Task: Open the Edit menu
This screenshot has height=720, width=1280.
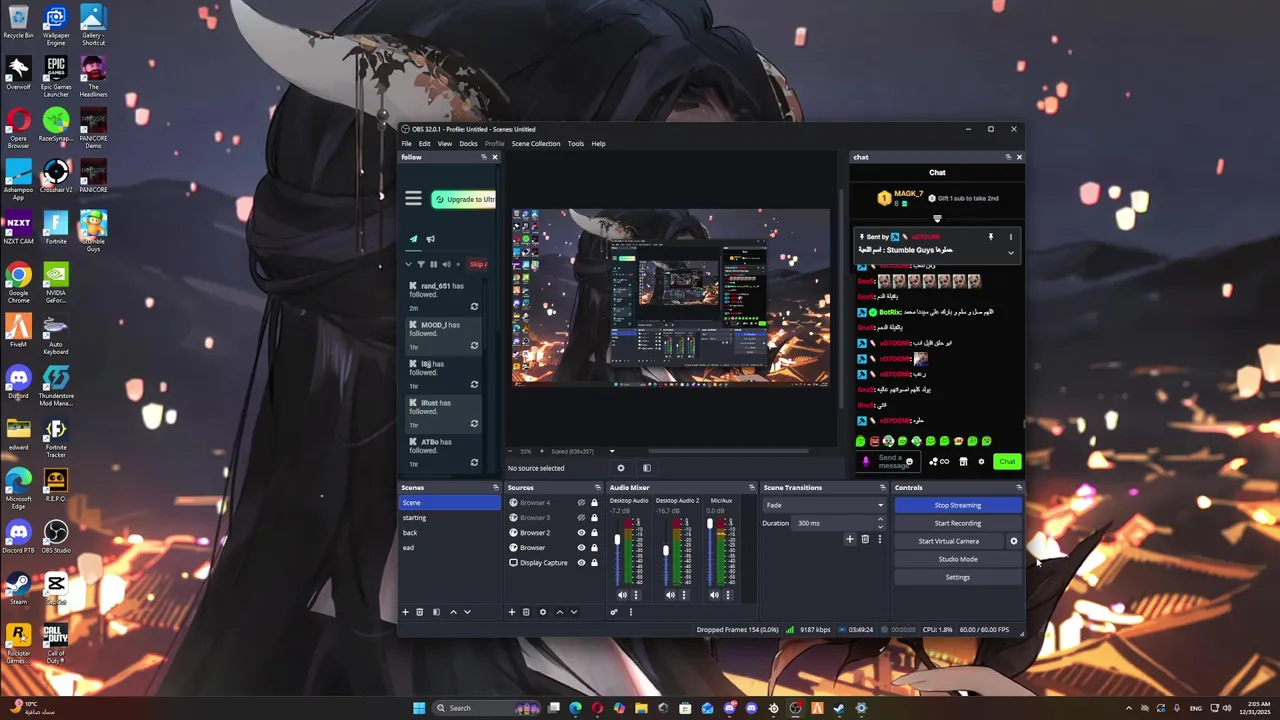Action: pyautogui.click(x=424, y=144)
